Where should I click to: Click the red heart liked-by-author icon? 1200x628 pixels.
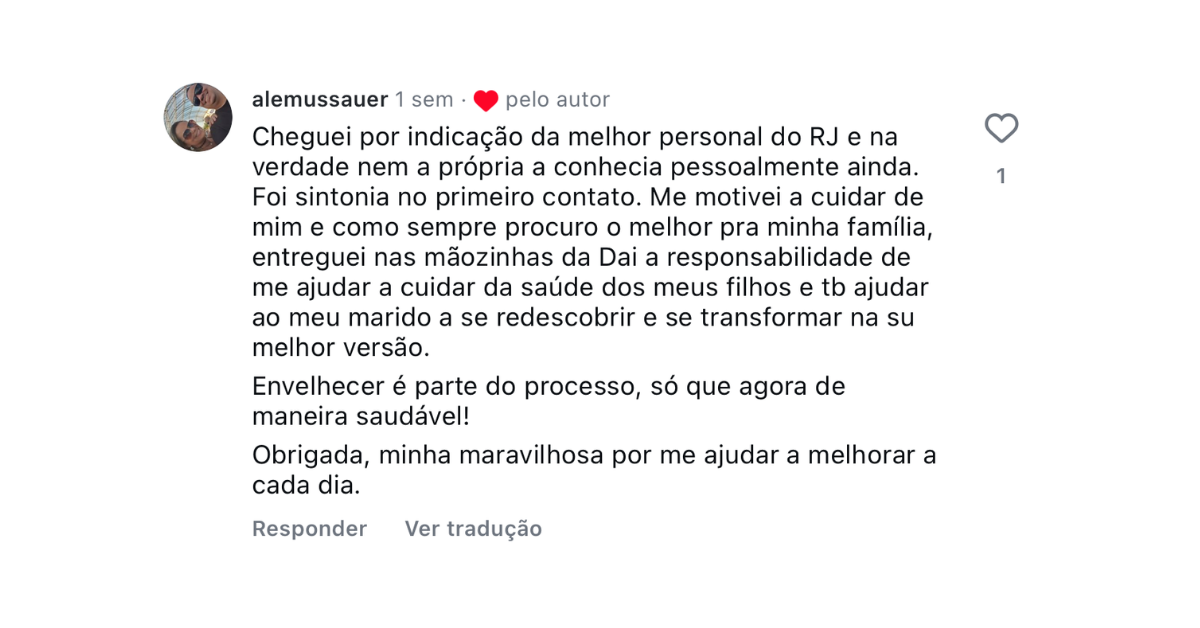point(486,100)
